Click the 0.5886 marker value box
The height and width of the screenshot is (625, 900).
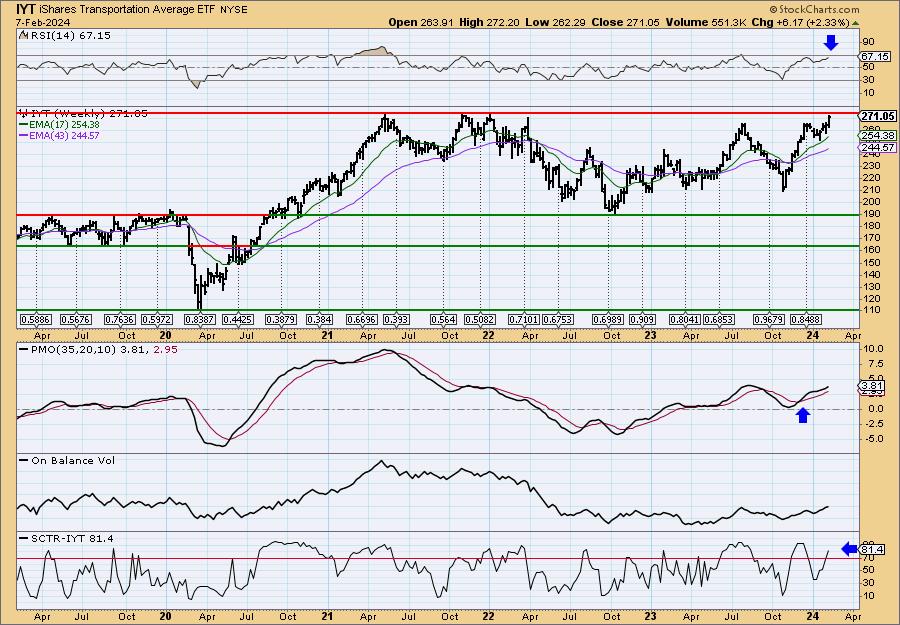pyautogui.click(x=34, y=319)
